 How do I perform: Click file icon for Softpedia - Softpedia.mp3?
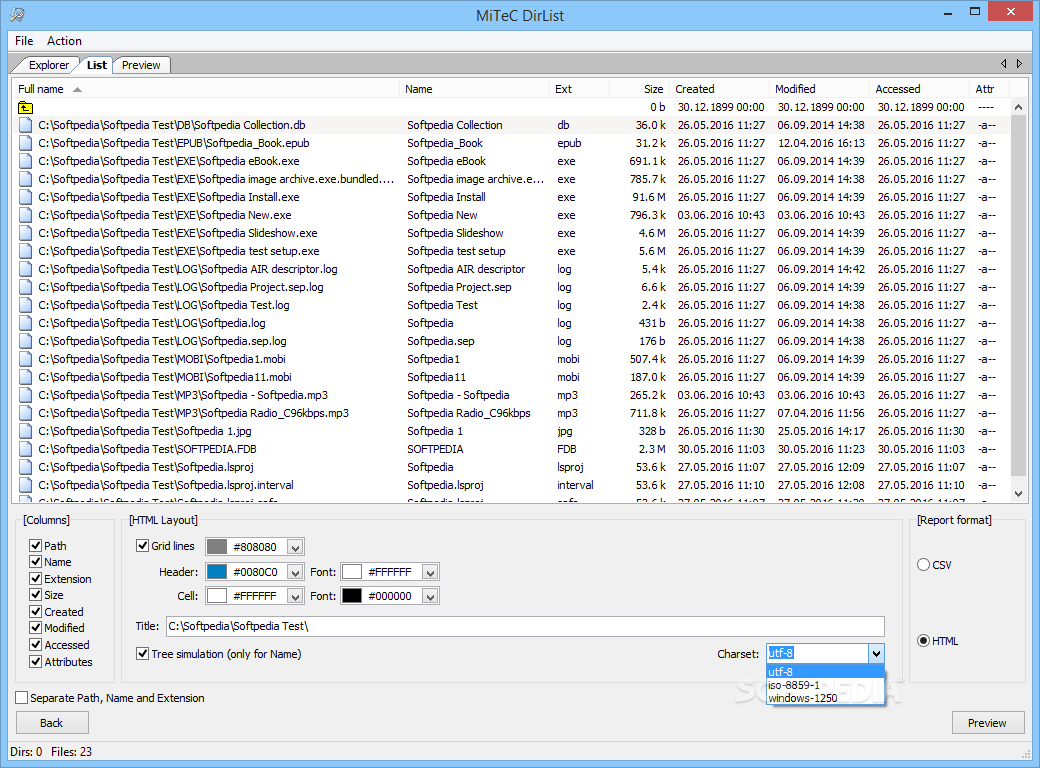[25, 395]
